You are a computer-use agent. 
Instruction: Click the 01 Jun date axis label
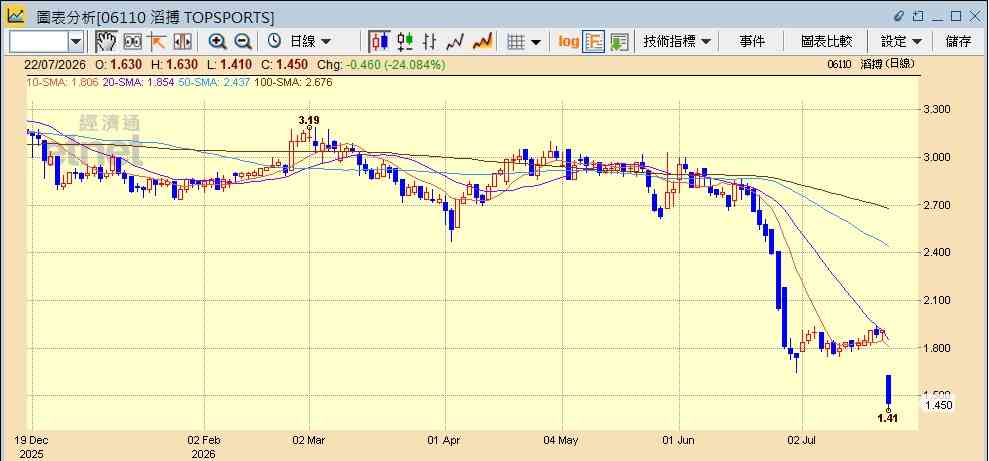coord(679,440)
